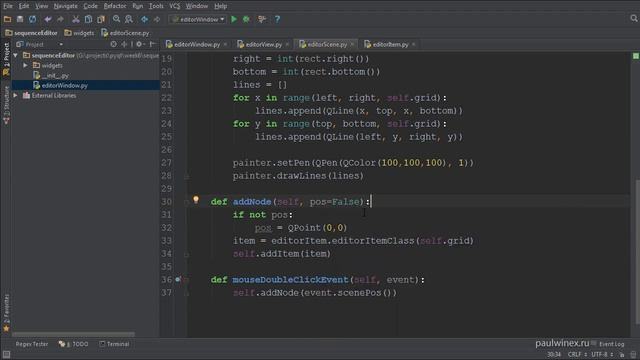Open the Navigate menu

click(65, 6)
